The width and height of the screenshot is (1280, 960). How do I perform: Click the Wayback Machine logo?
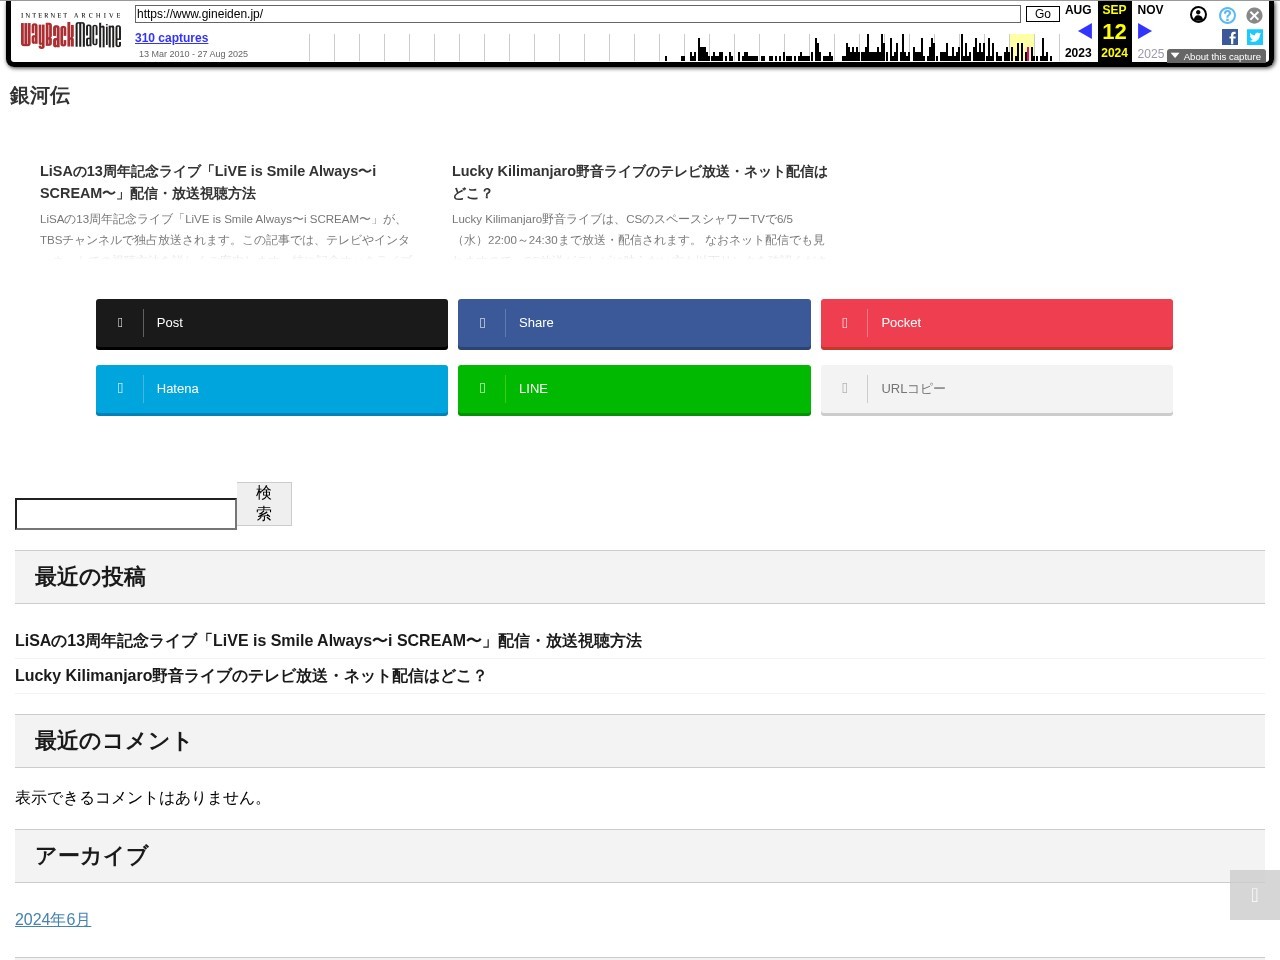pyautogui.click(x=70, y=33)
